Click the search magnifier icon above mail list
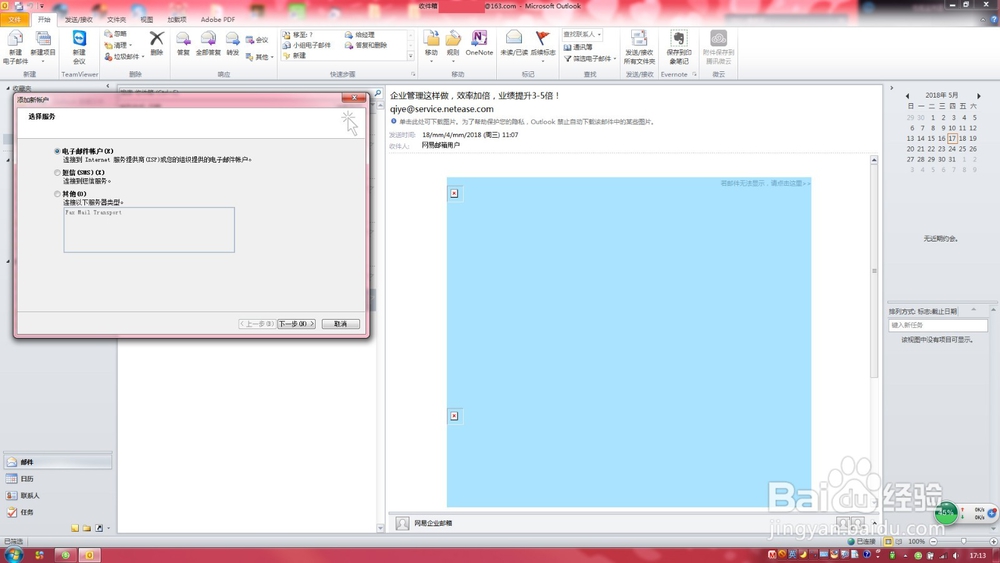 coord(378,93)
